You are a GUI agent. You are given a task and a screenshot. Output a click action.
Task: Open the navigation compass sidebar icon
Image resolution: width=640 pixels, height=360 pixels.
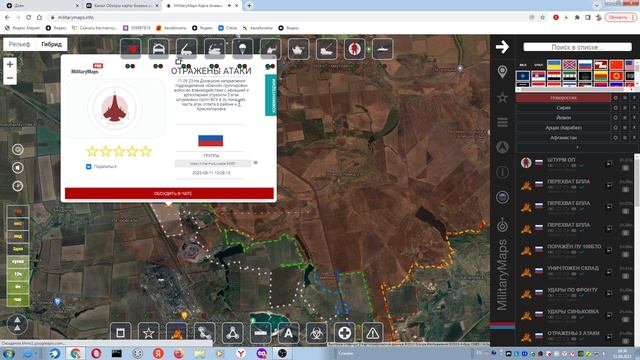[x=502, y=147]
